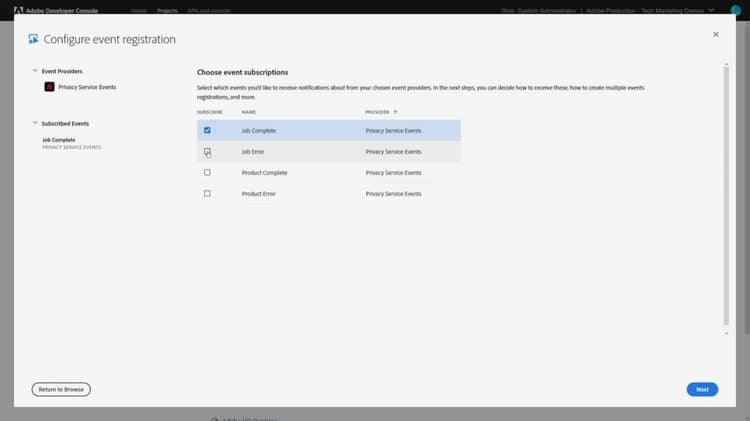This screenshot has height=421, width=750.
Task: Click the Next button
Action: coord(702,389)
